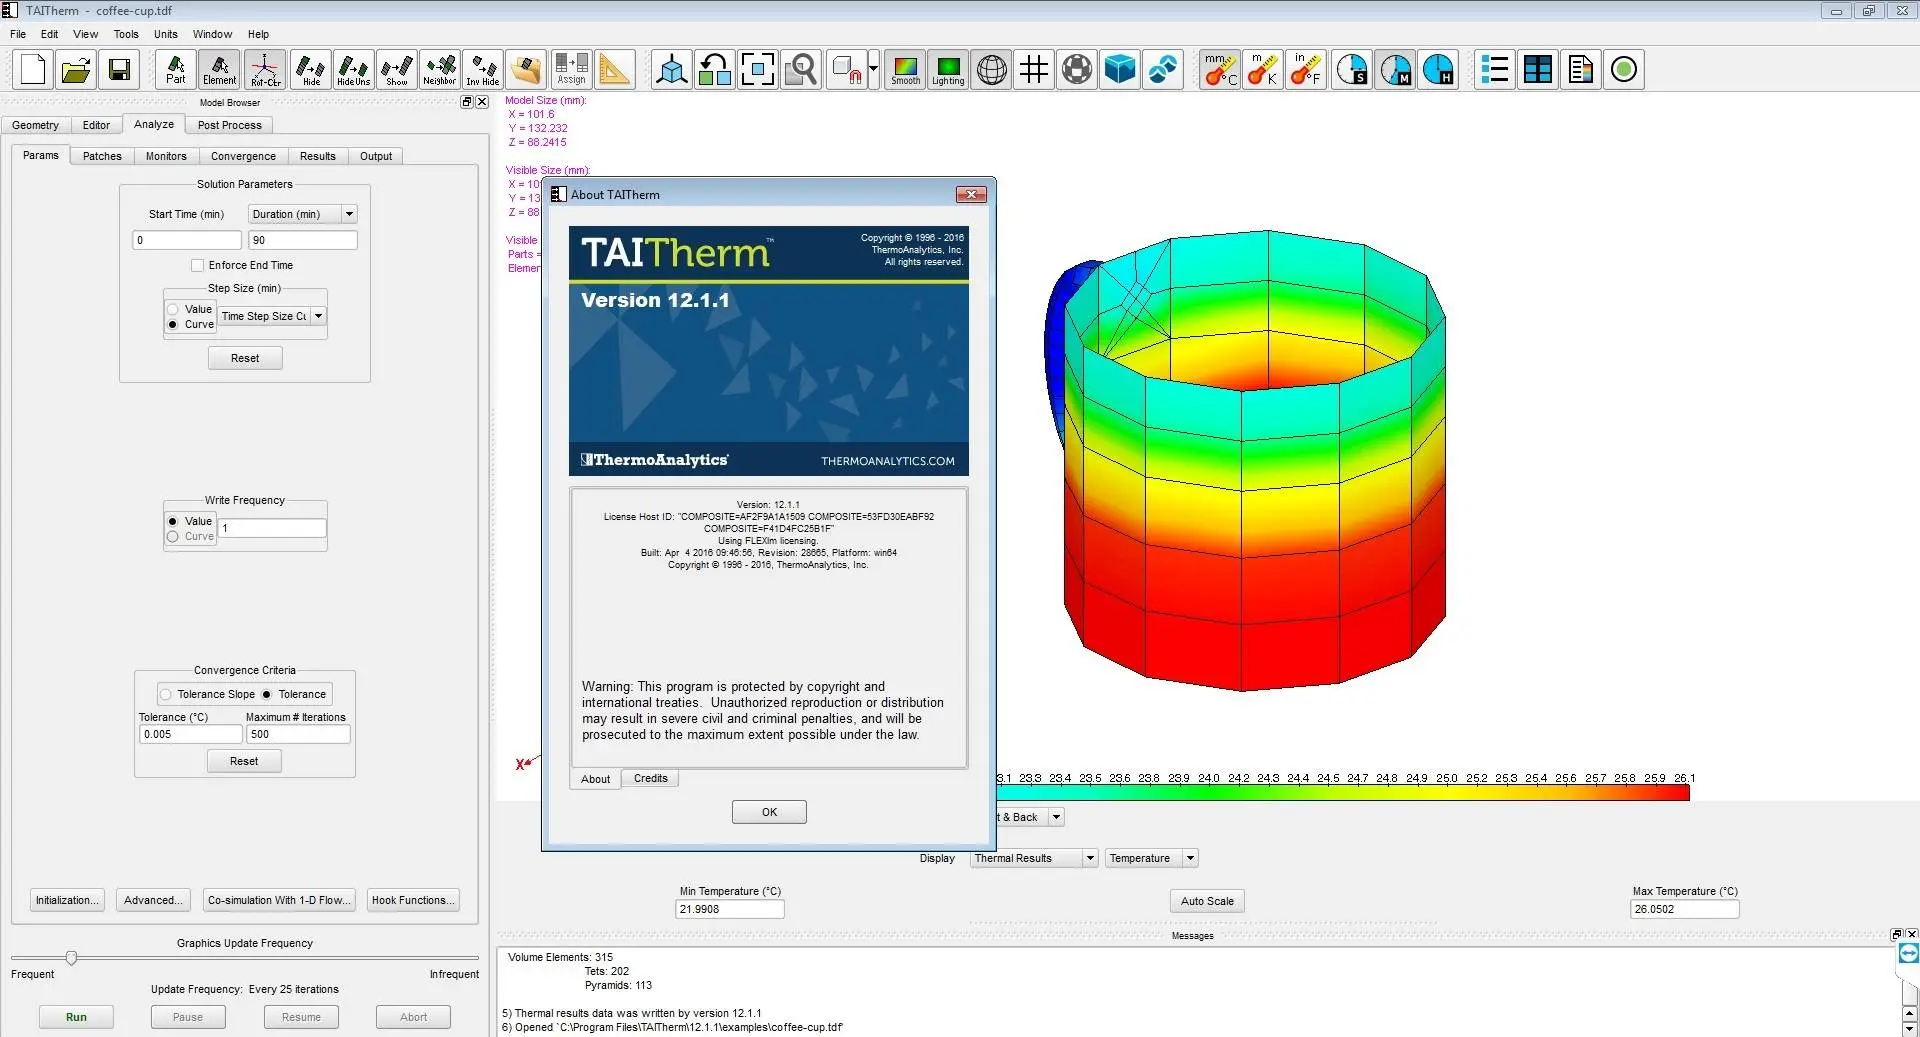This screenshot has width=1920, height=1037.
Task: Click the Neighbor selection tool
Action: click(440, 70)
